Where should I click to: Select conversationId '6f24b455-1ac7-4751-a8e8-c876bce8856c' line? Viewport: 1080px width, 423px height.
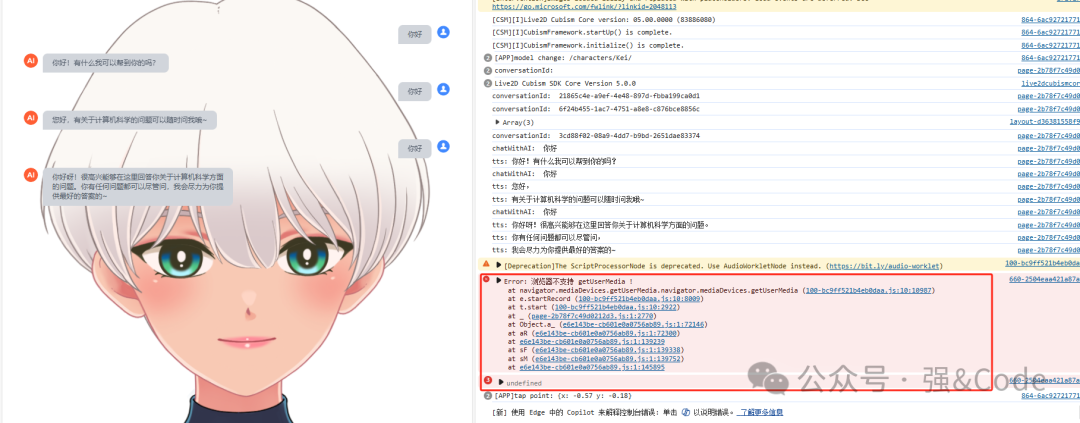point(596,109)
